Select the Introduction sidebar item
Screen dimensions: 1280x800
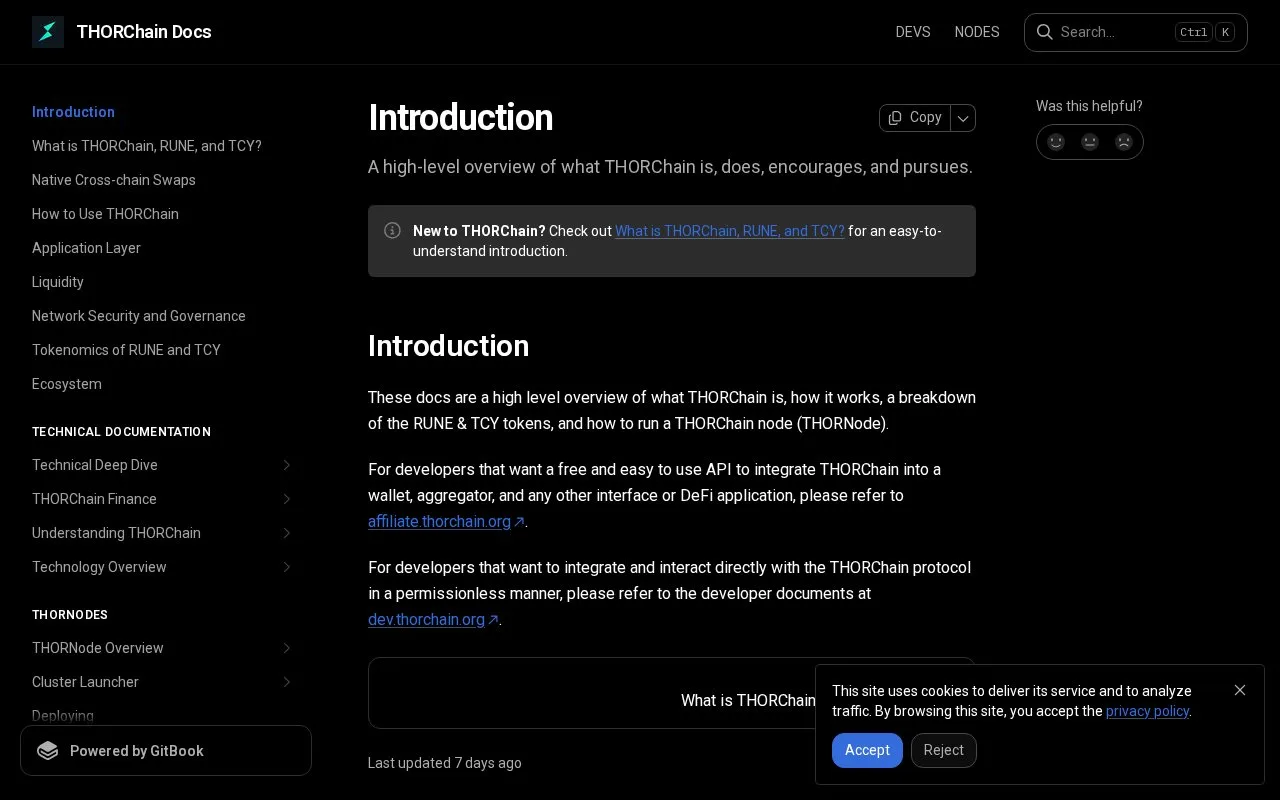(73, 112)
